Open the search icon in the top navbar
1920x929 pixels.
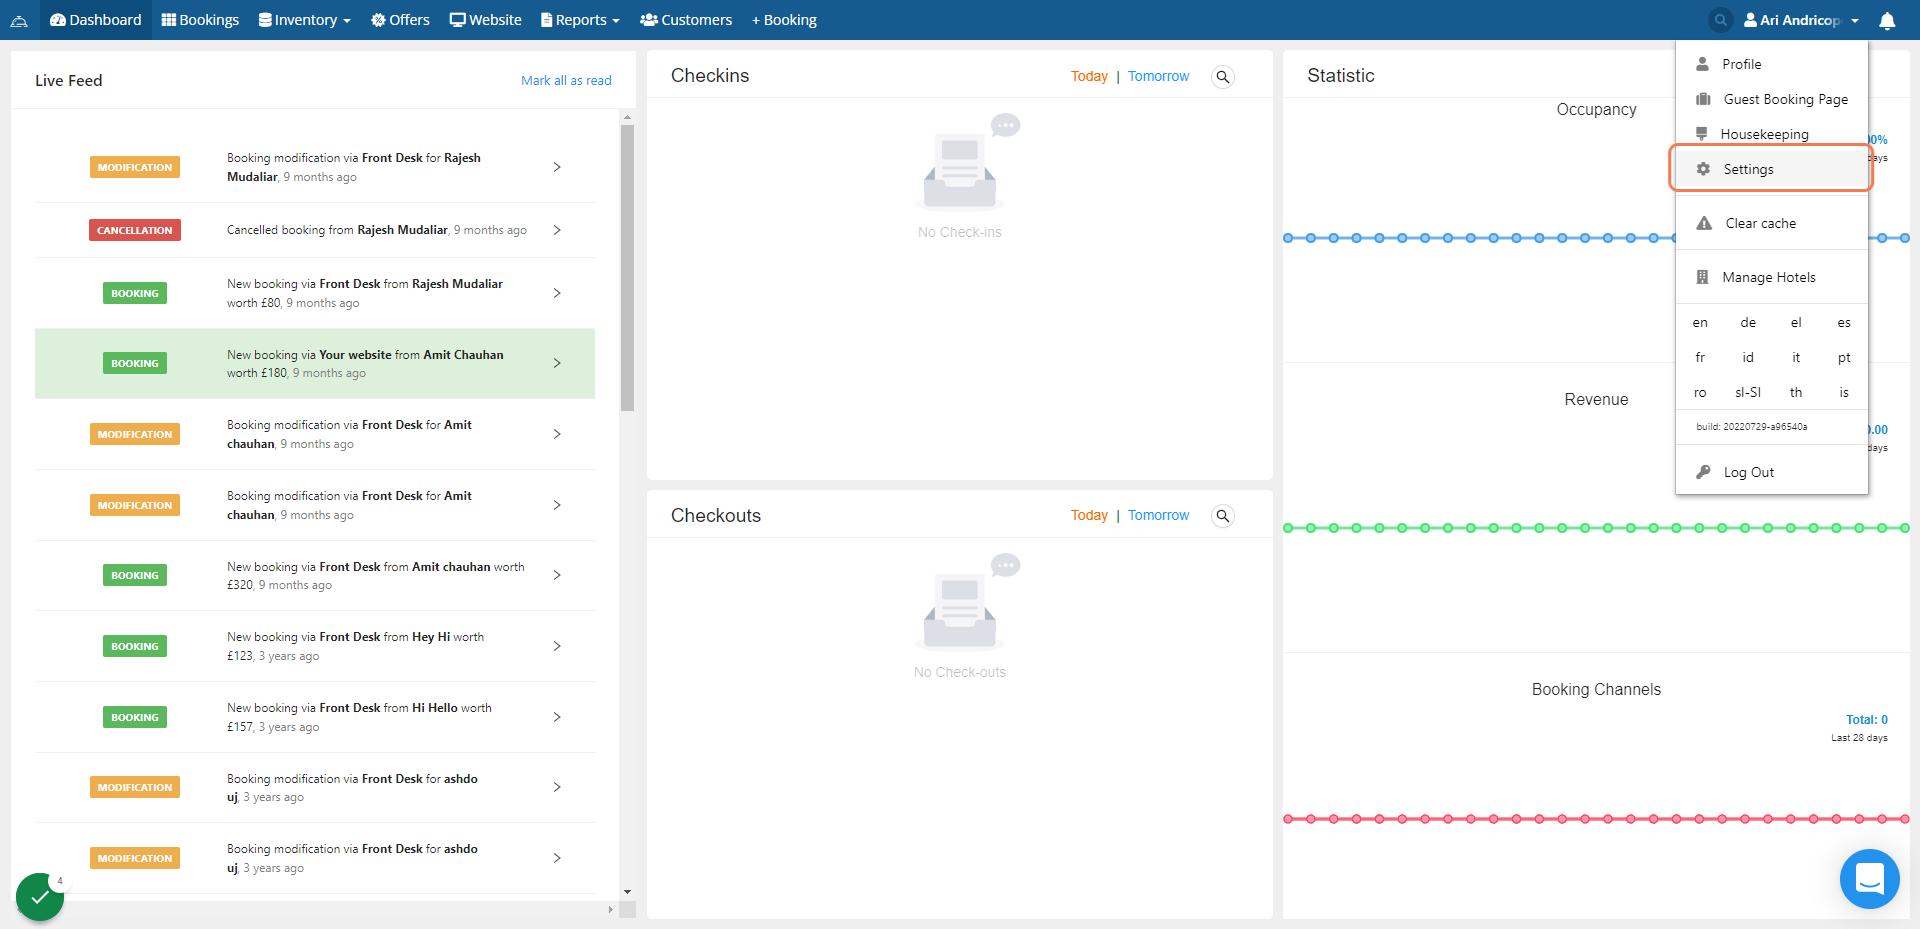[x=1720, y=20]
